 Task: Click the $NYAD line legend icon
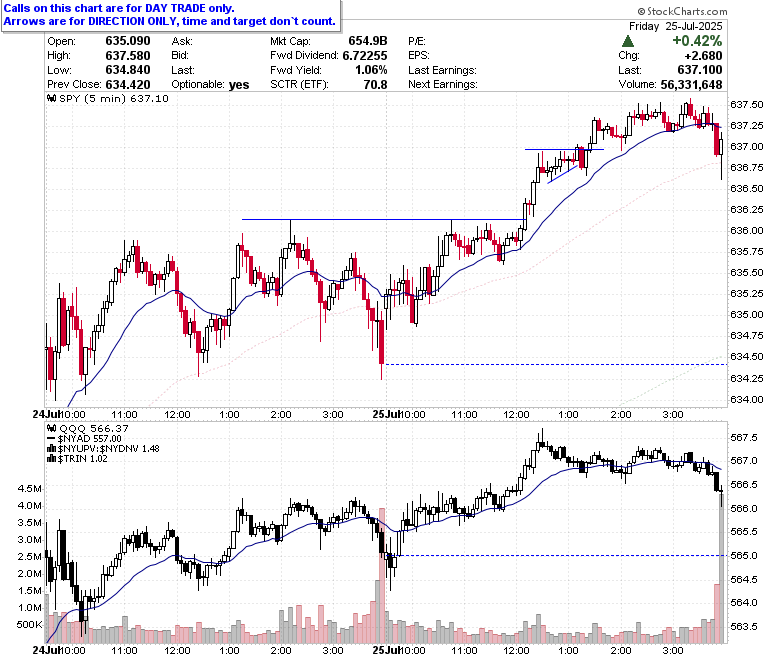point(51,439)
